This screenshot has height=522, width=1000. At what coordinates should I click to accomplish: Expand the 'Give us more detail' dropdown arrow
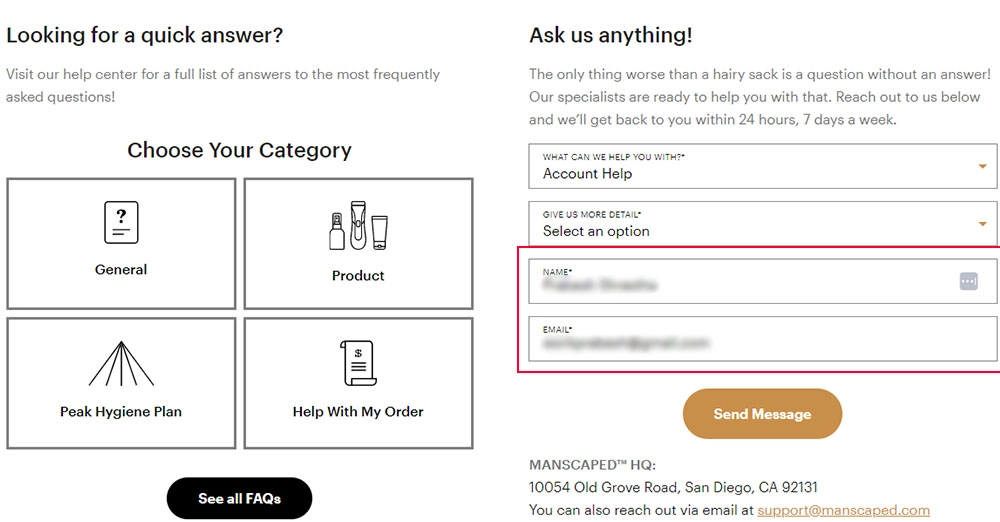tap(983, 224)
